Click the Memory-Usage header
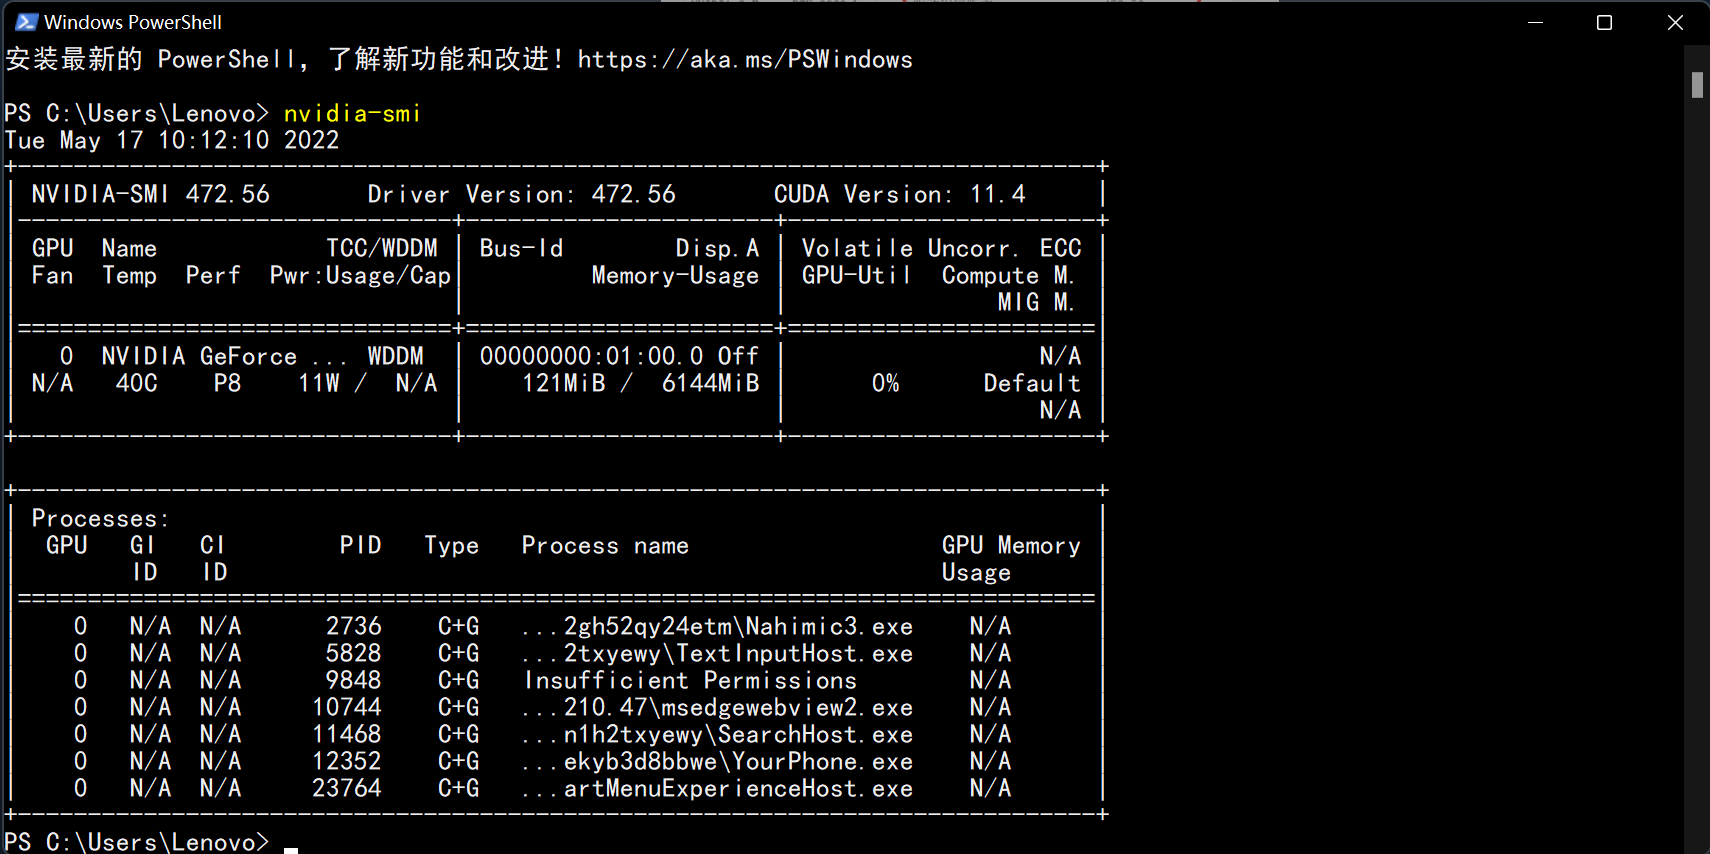This screenshot has height=854, width=1710. (675, 276)
